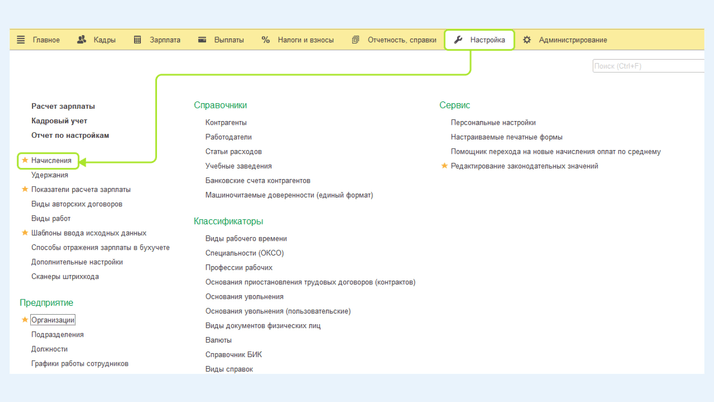The width and height of the screenshot is (714, 402).
Task: Open Кадровый учет settings
Action: point(59,121)
